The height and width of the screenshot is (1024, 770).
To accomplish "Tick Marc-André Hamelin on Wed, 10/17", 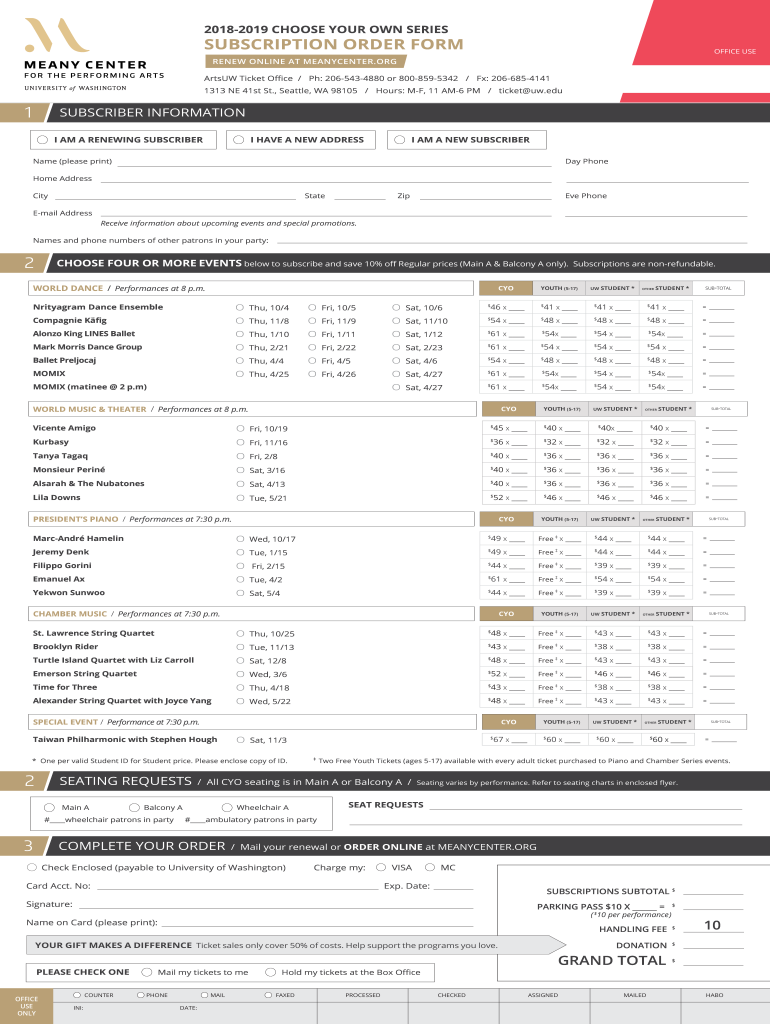I will coord(240,538).
